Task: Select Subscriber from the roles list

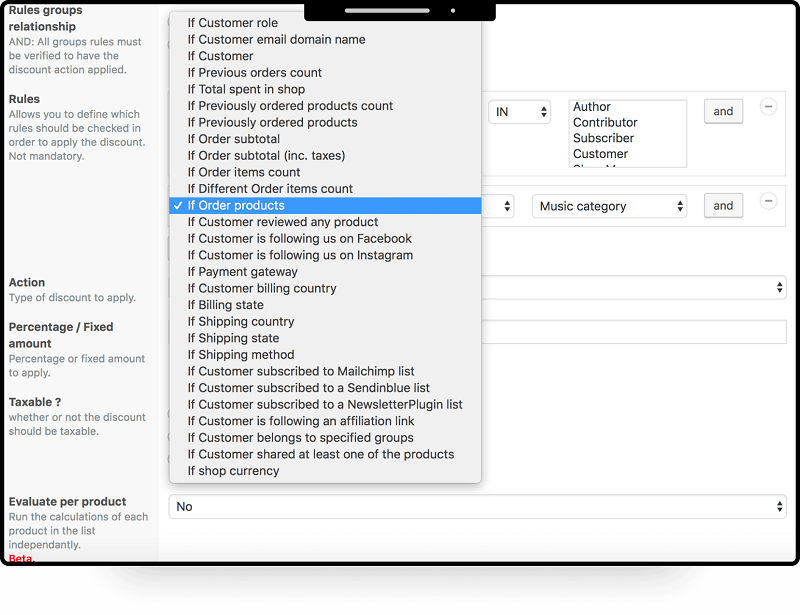Action: (598, 138)
